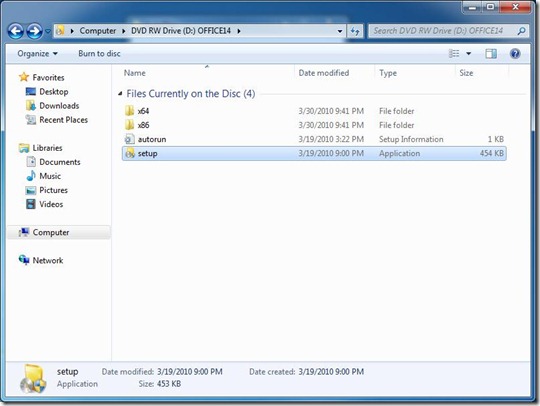Click the Pictures library icon
Viewport: 540px width, 406px height.
click(x=31, y=190)
